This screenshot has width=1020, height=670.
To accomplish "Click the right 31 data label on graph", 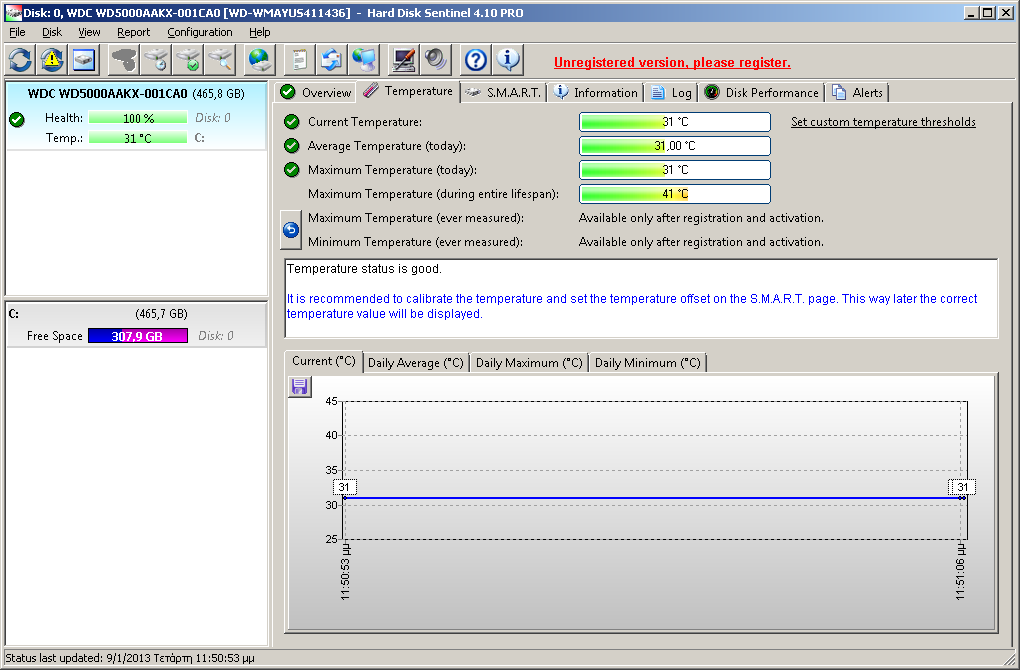I will [x=963, y=487].
